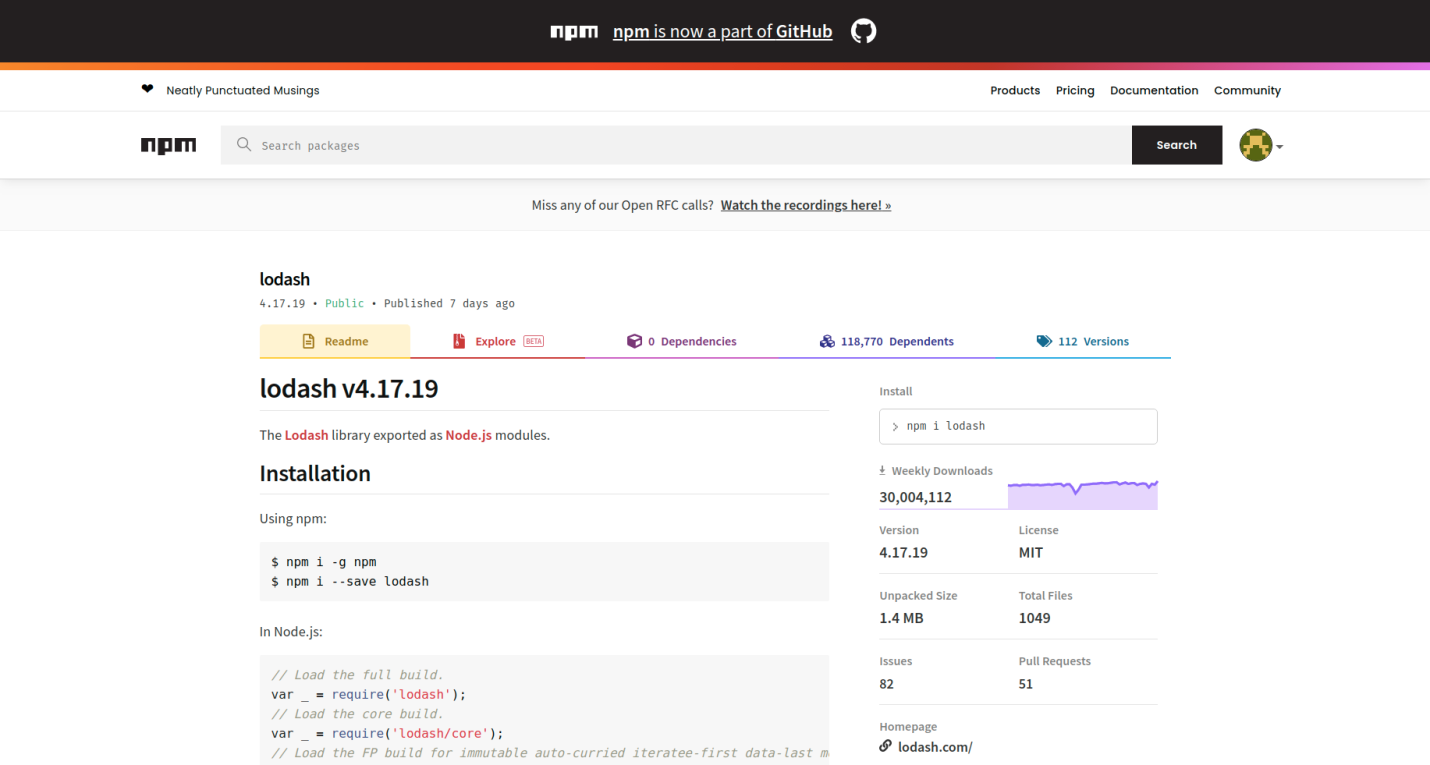Click the black Search button
Image resolution: width=1430 pixels, height=765 pixels.
(1177, 145)
